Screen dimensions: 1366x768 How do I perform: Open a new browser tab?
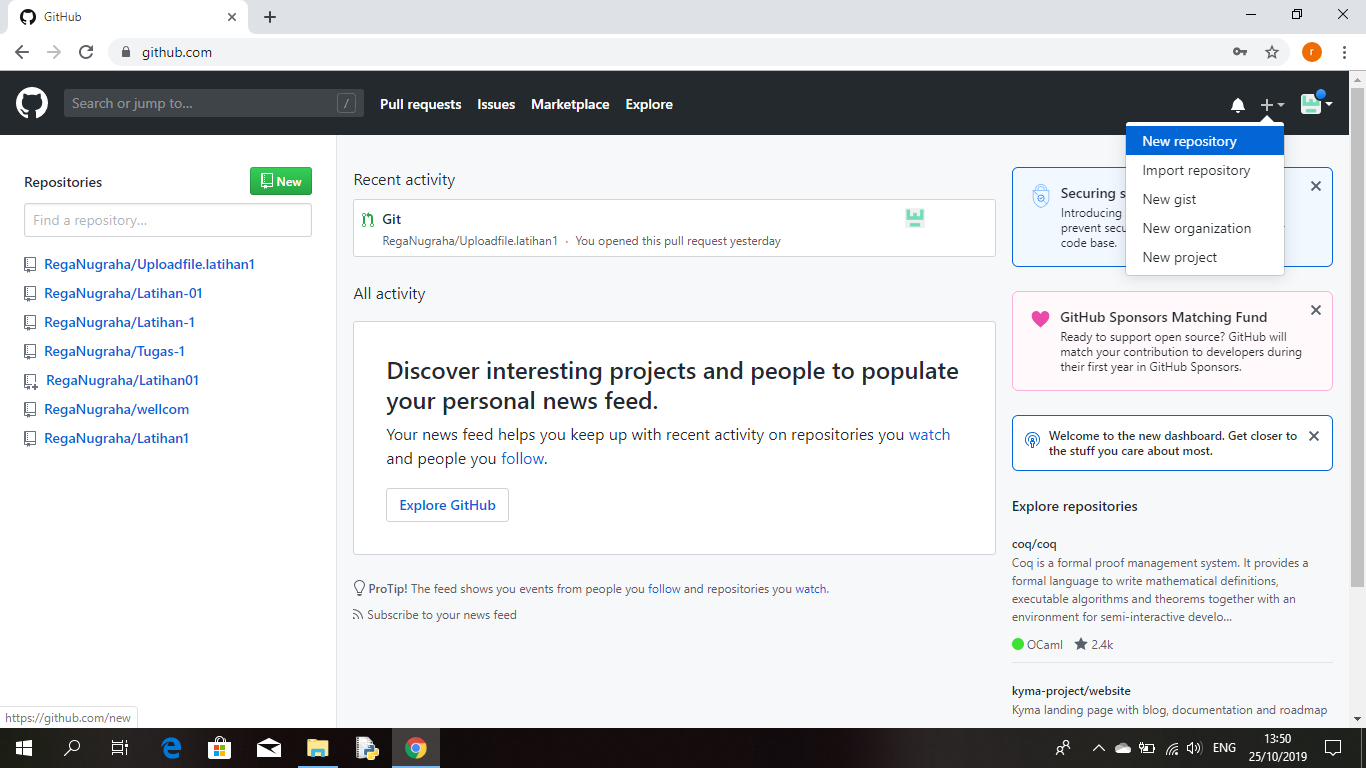270,17
